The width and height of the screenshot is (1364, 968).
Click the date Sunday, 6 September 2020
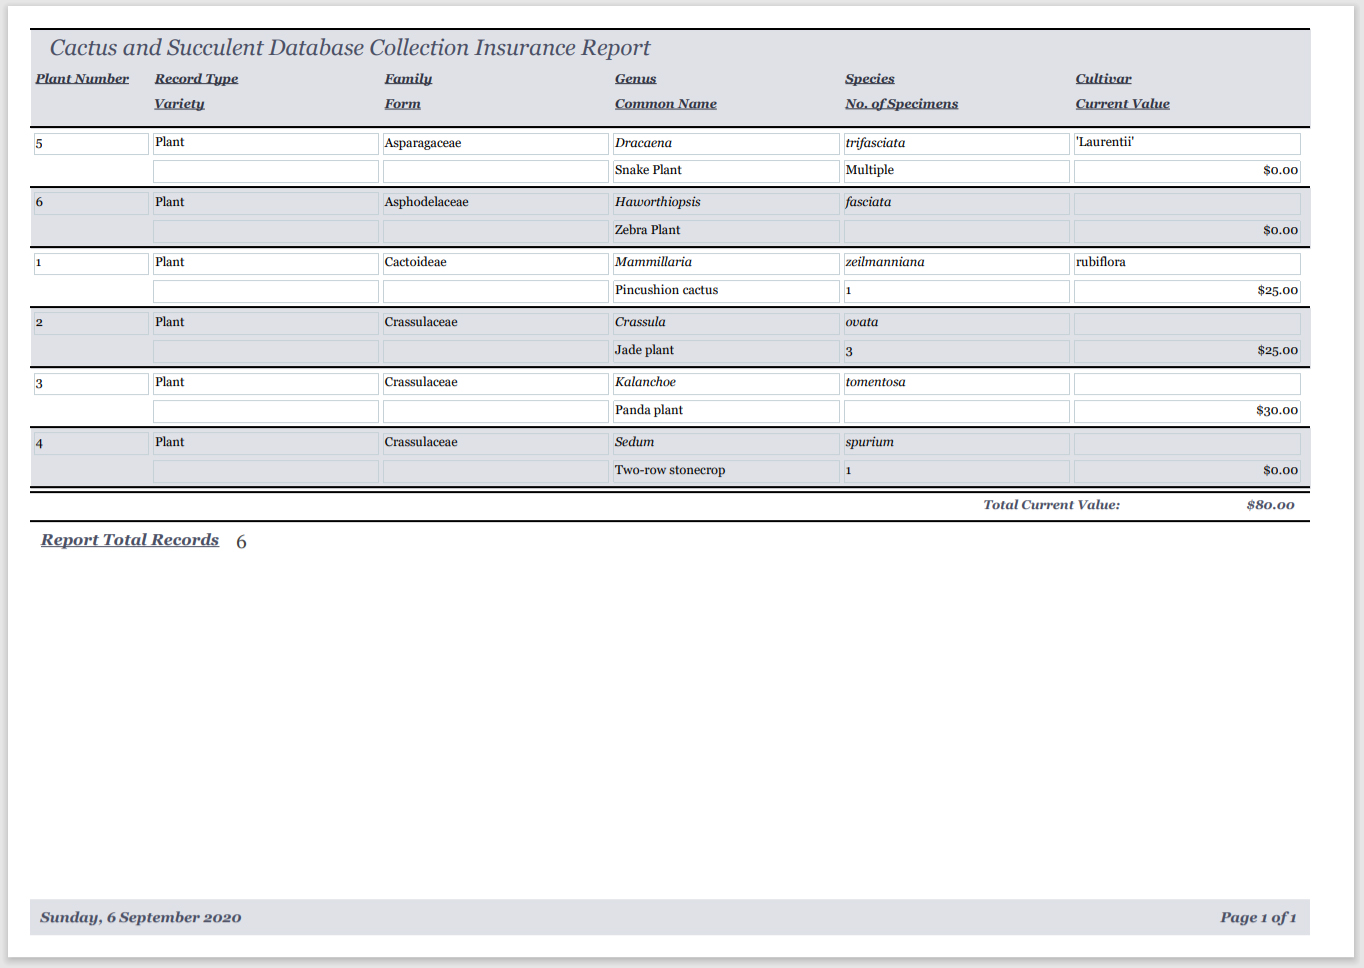coord(141,917)
